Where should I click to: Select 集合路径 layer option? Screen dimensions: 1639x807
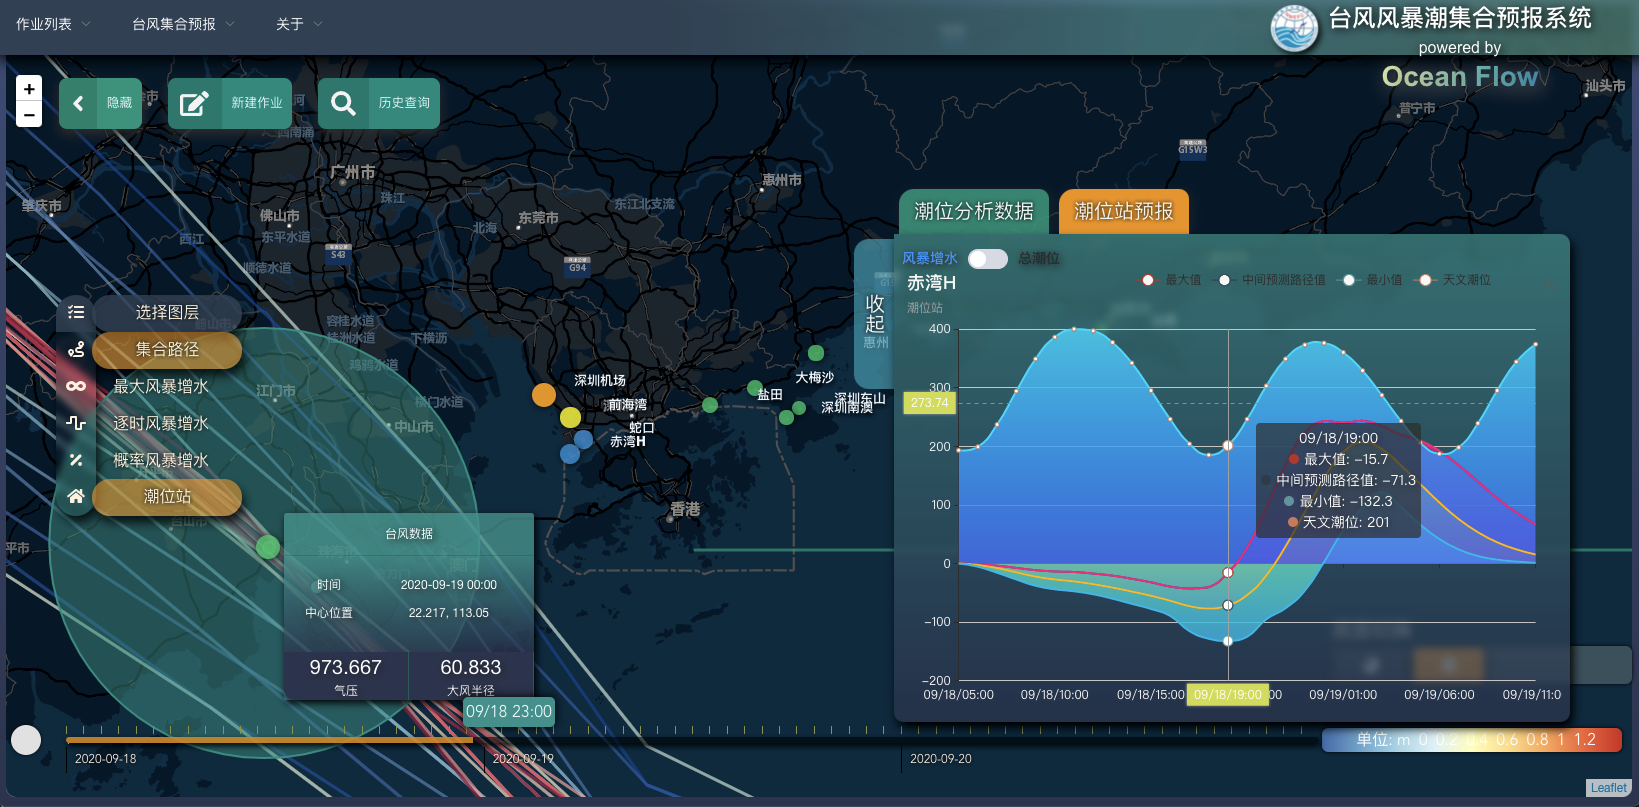pyautogui.click(x=167, y=349)
